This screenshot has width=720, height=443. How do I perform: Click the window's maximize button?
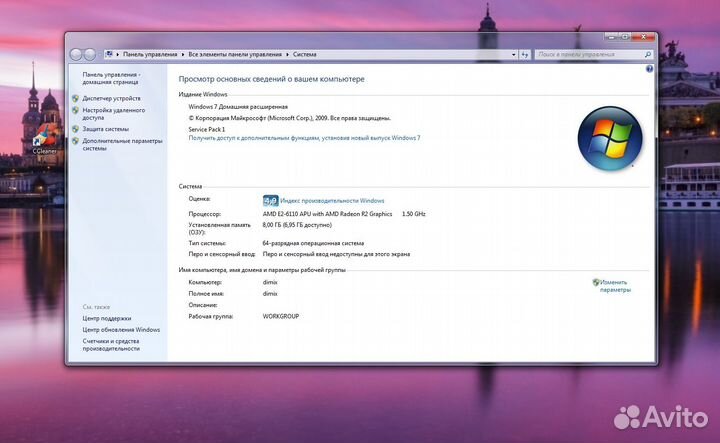coord(624,37)
